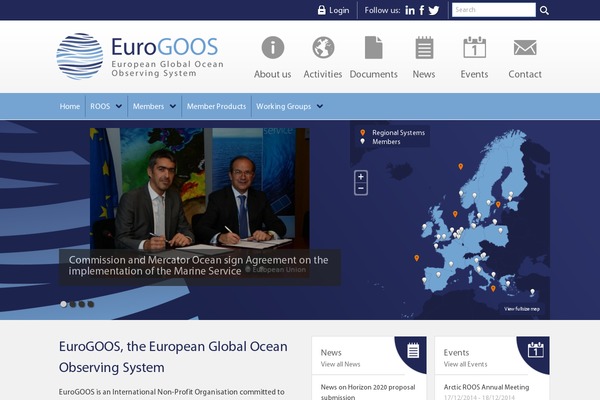Click the News panel notepad icon

(x=413, y=351)
